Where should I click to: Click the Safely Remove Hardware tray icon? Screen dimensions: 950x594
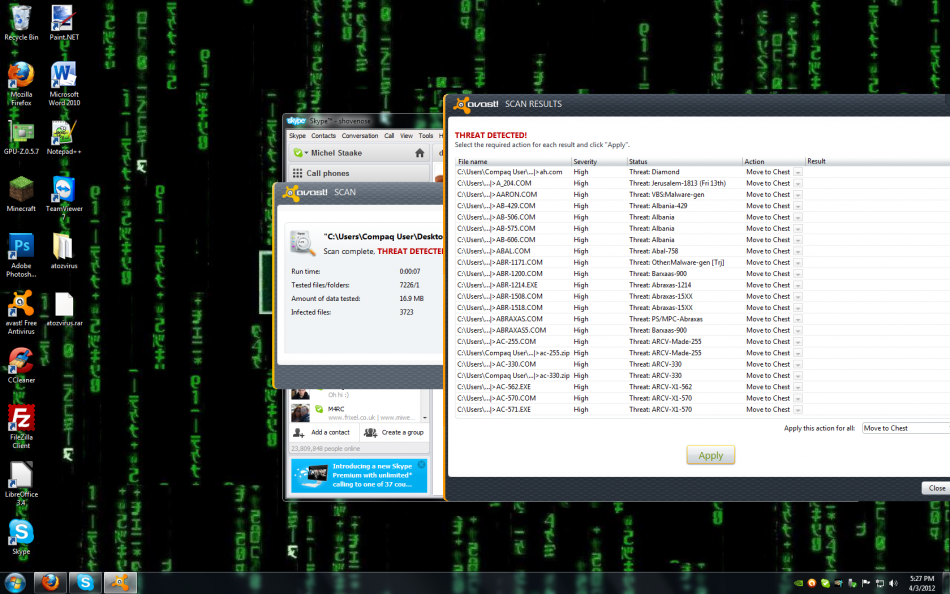click(x=852, y=583)
